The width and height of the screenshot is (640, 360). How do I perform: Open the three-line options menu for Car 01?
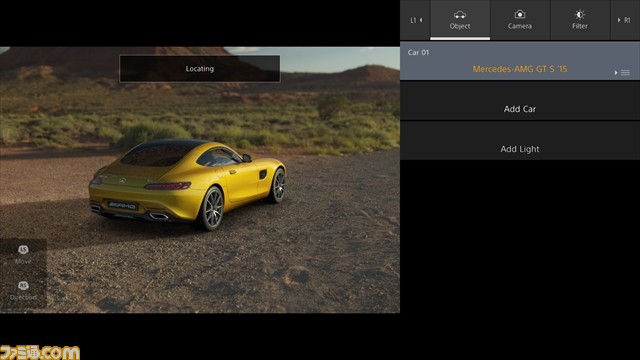[x=625, y=73]
